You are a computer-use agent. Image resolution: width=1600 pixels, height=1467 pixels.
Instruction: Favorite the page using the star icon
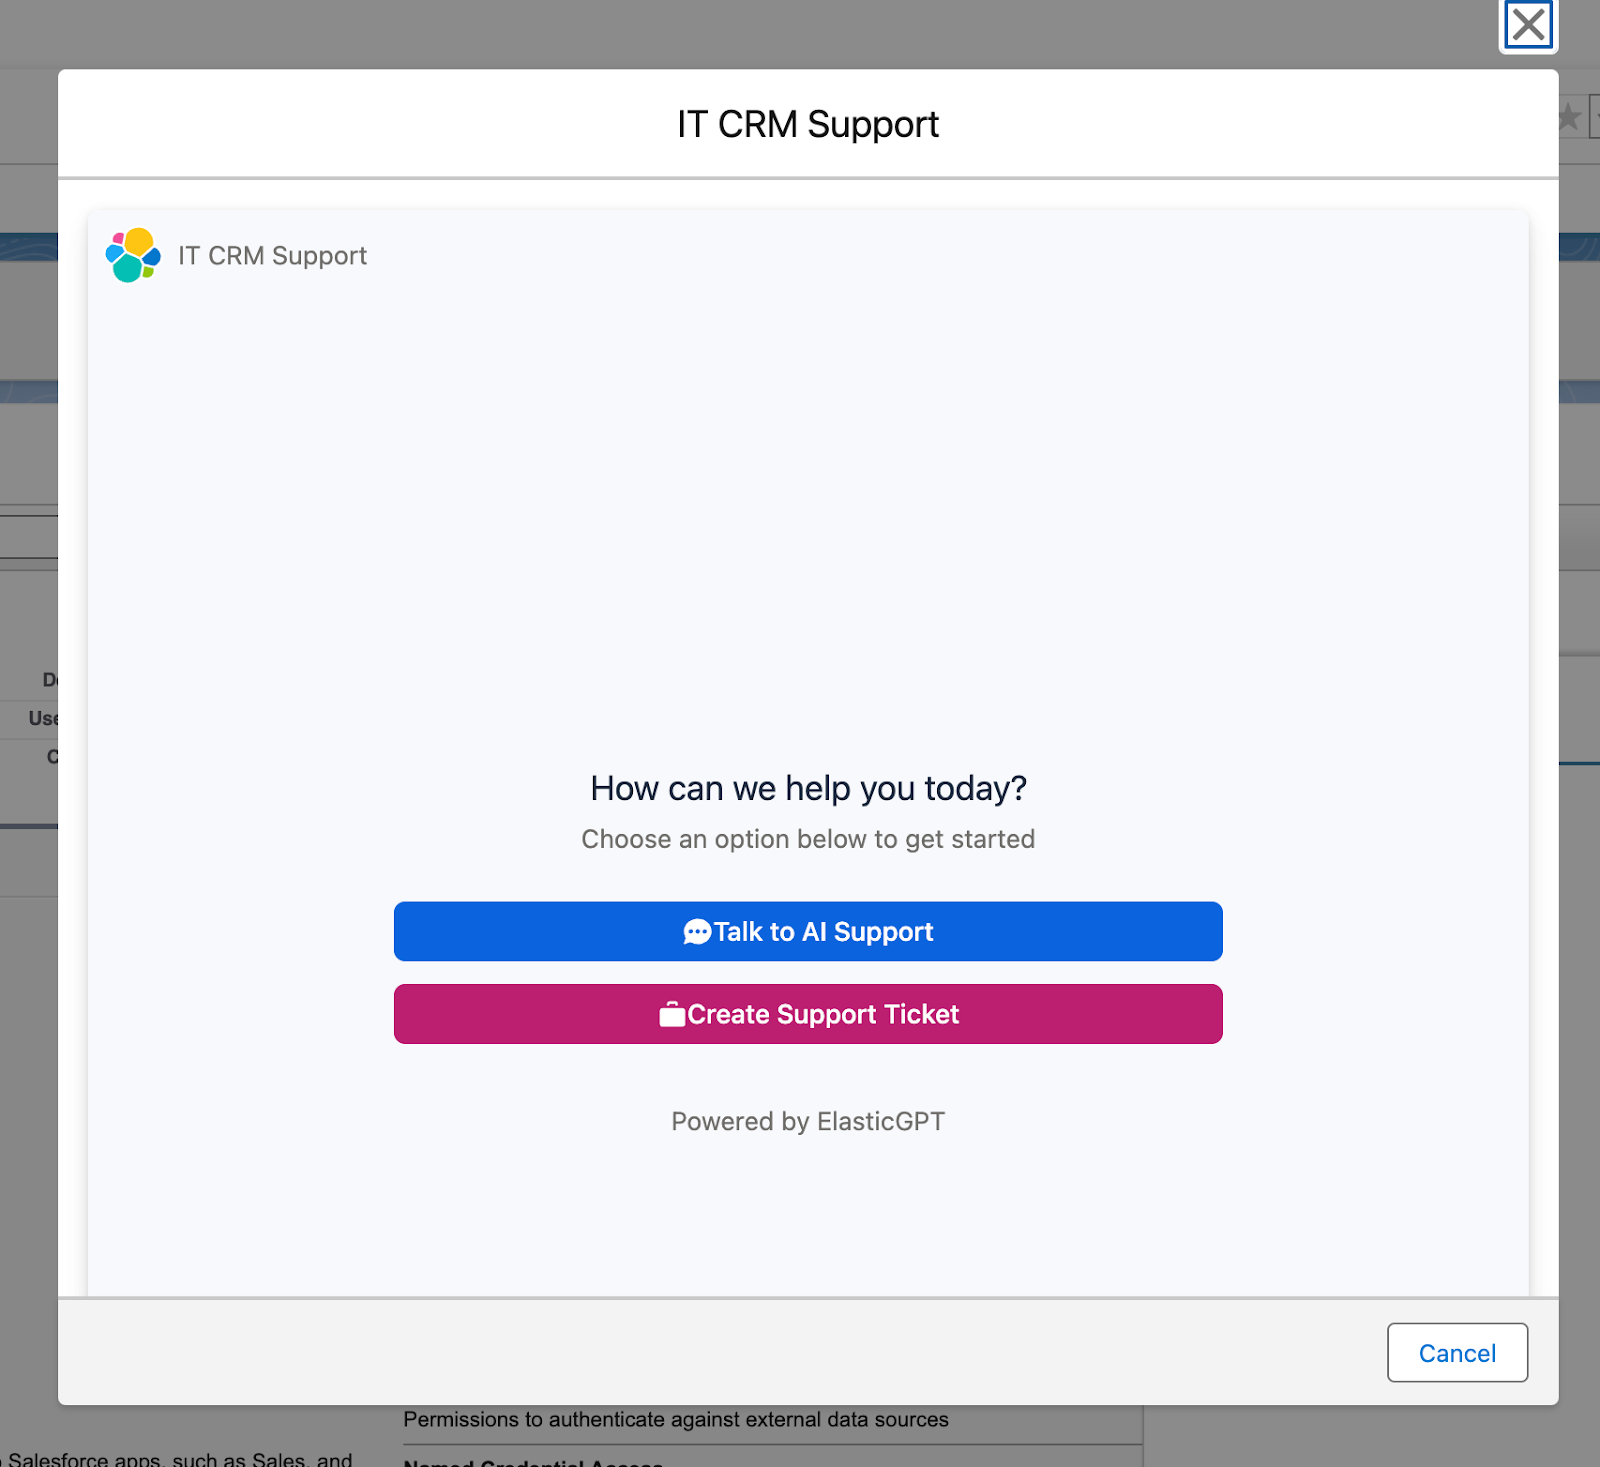tap(1572, 117)
